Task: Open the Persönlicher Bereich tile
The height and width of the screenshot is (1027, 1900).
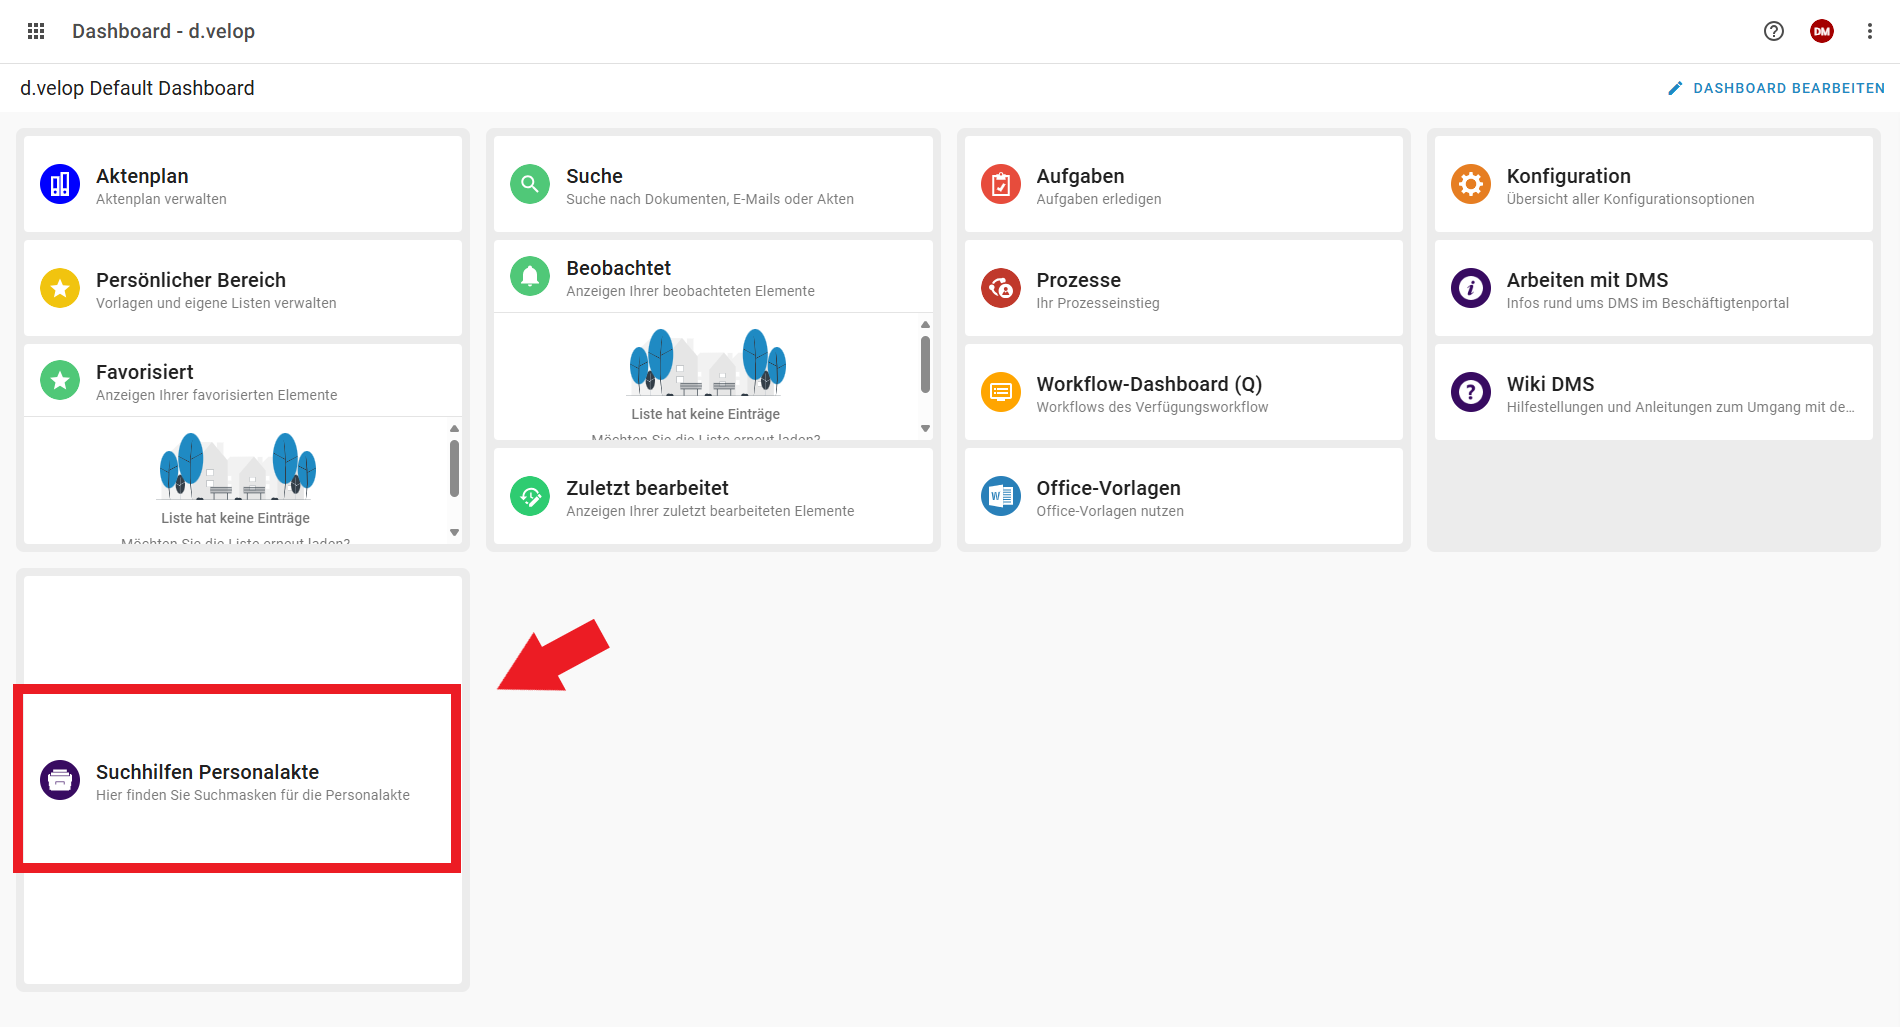Action: [243, 288]
